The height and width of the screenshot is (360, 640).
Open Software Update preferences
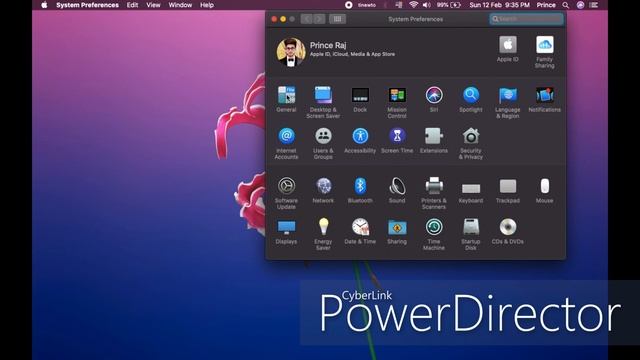pos(286,193)
